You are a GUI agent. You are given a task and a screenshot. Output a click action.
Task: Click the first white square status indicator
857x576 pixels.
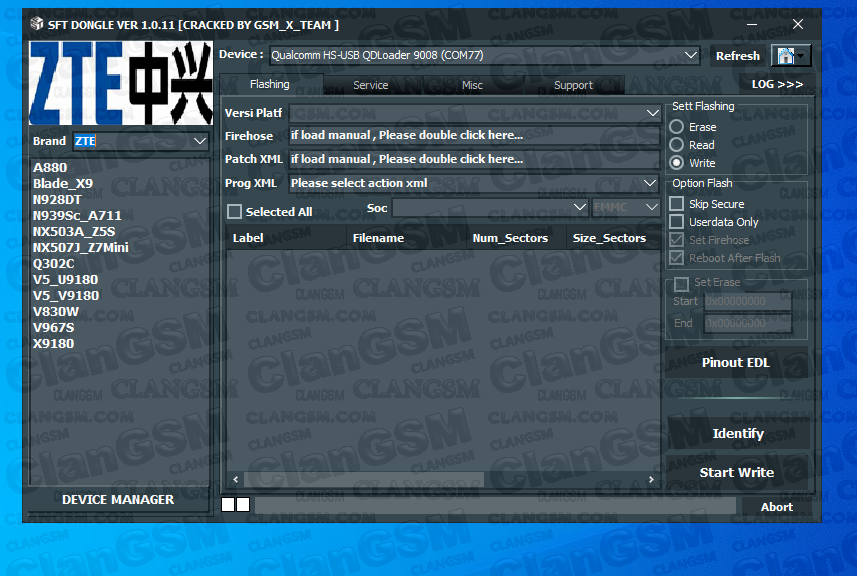pyautogui.click(x=228, y=504)
